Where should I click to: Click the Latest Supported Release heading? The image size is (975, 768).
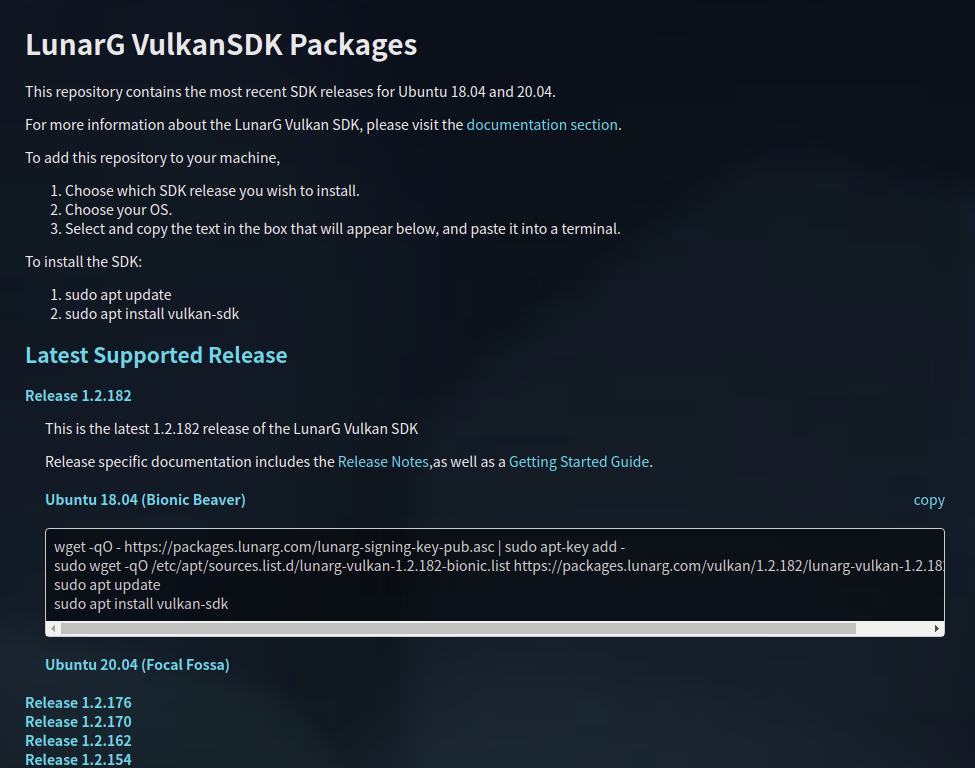(156, 355)
